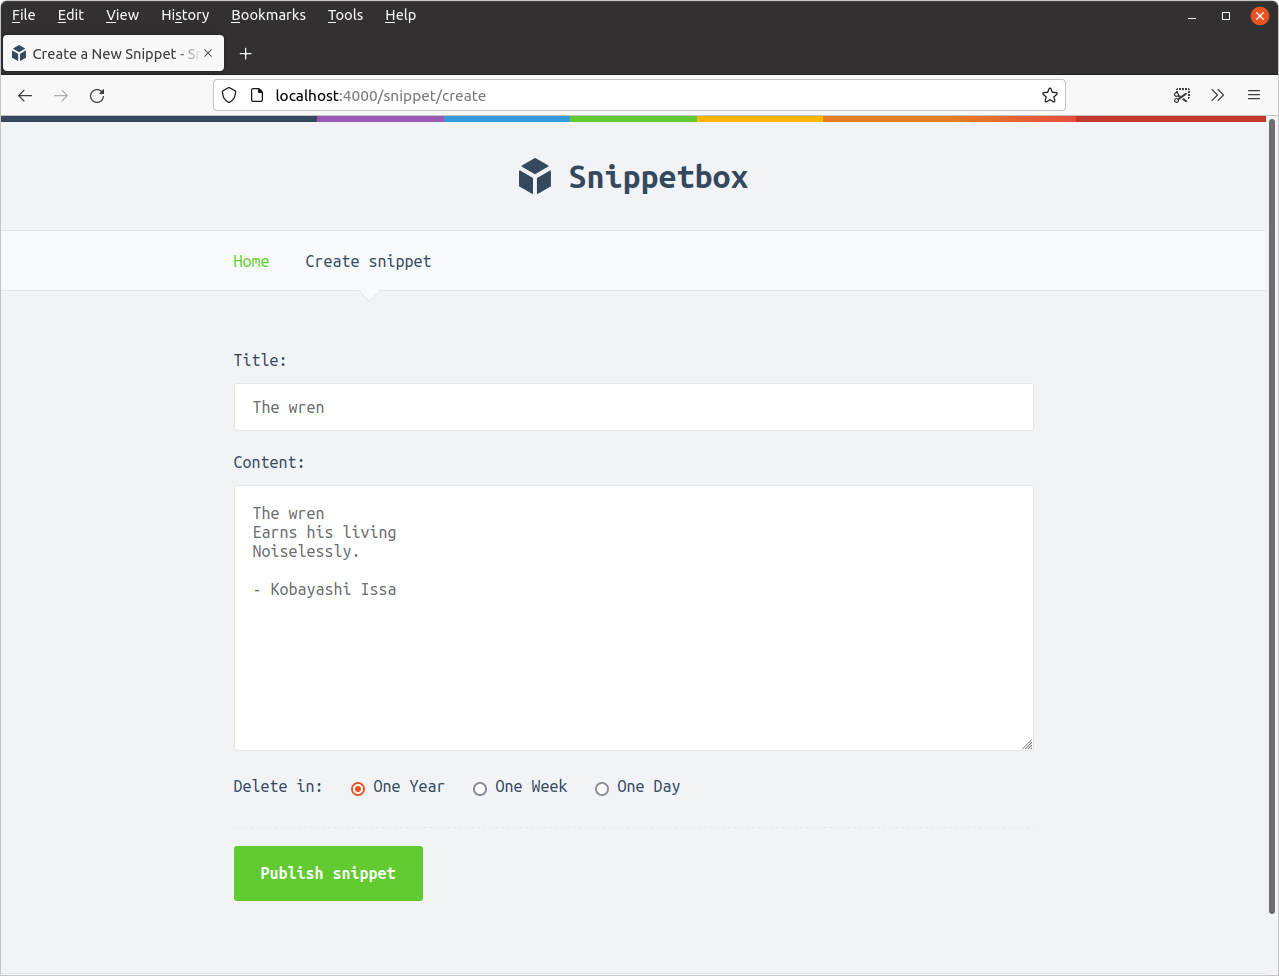
Task: Expand more tools chevron in toolbar
Action: pos(1217,96)
